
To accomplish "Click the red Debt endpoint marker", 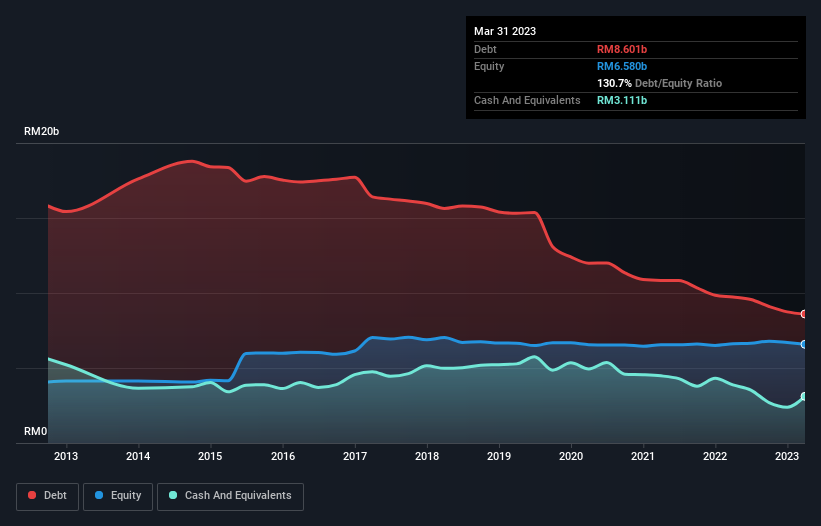I will point(804,314).
